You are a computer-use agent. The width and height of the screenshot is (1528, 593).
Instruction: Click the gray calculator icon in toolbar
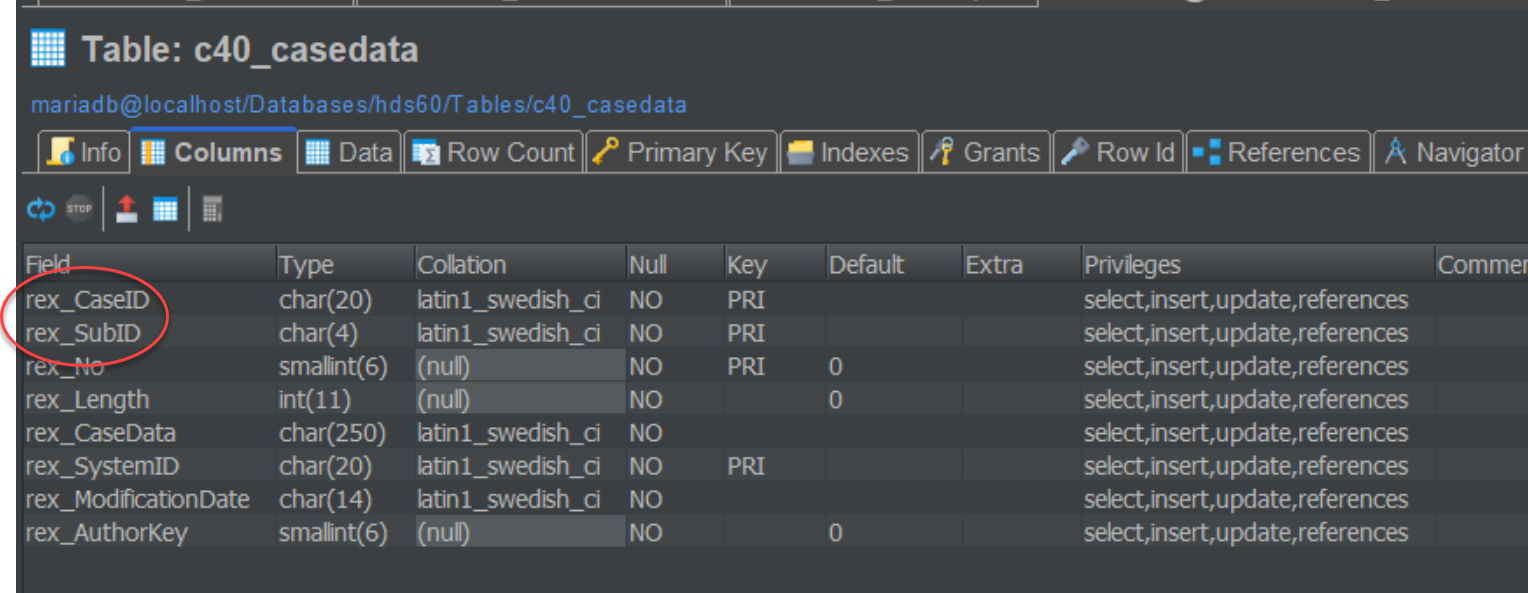pos(212,209)
